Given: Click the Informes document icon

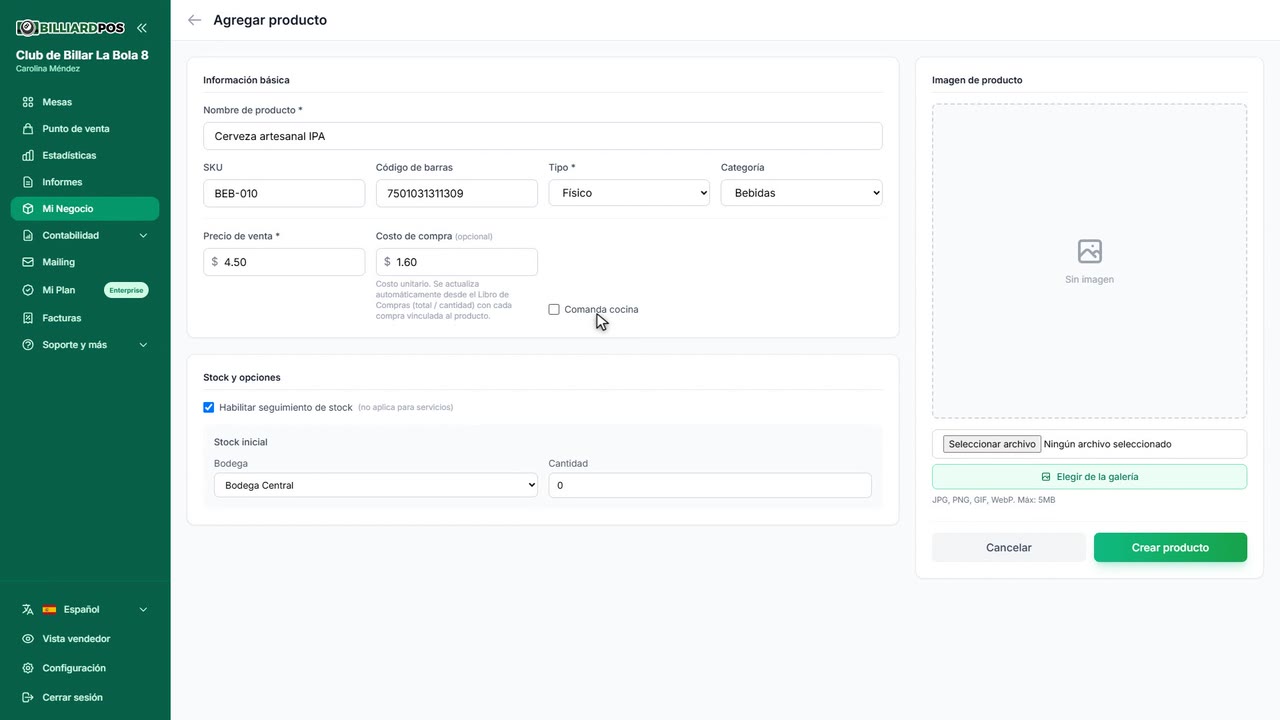Looking at the screenshot, I should (28, 182).
